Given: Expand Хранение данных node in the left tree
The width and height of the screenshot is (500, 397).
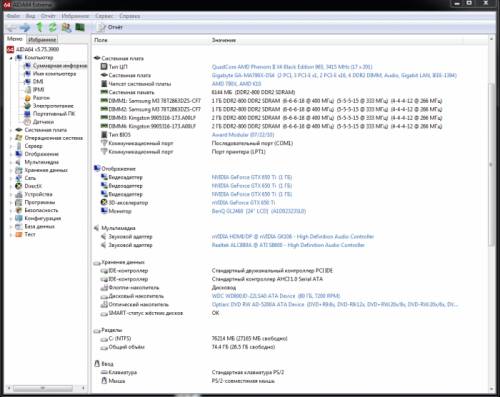Looking at the screenshot, I should (11, 170).
